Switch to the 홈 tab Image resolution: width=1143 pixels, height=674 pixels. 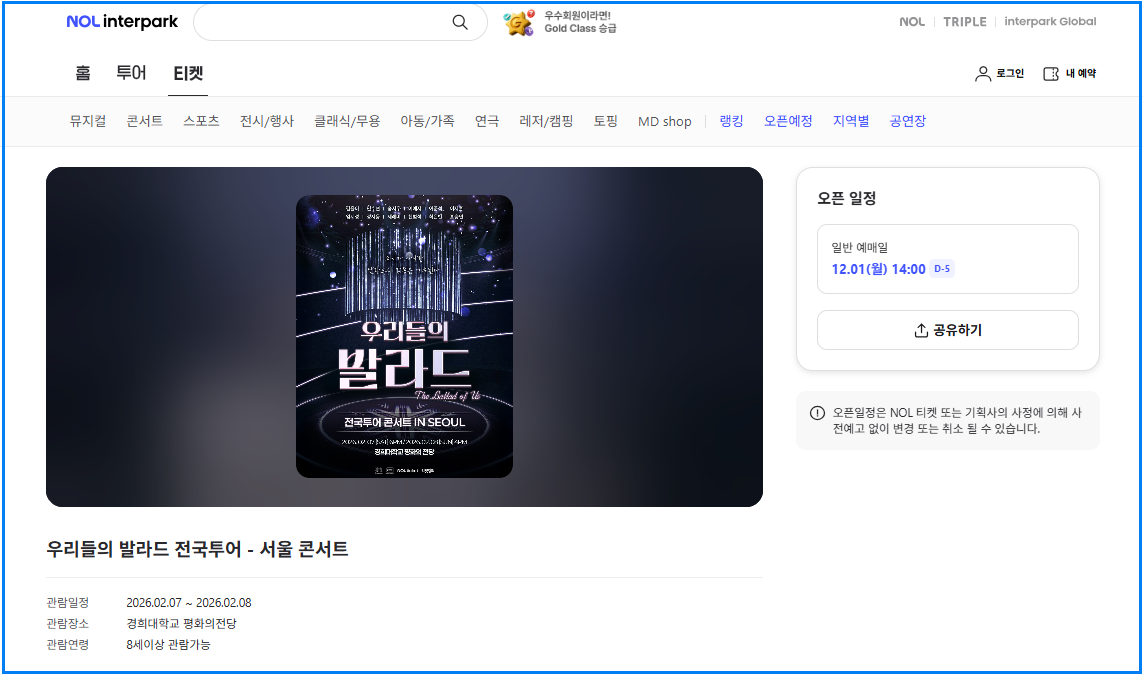pyautogui.click(x=83, y=72)
